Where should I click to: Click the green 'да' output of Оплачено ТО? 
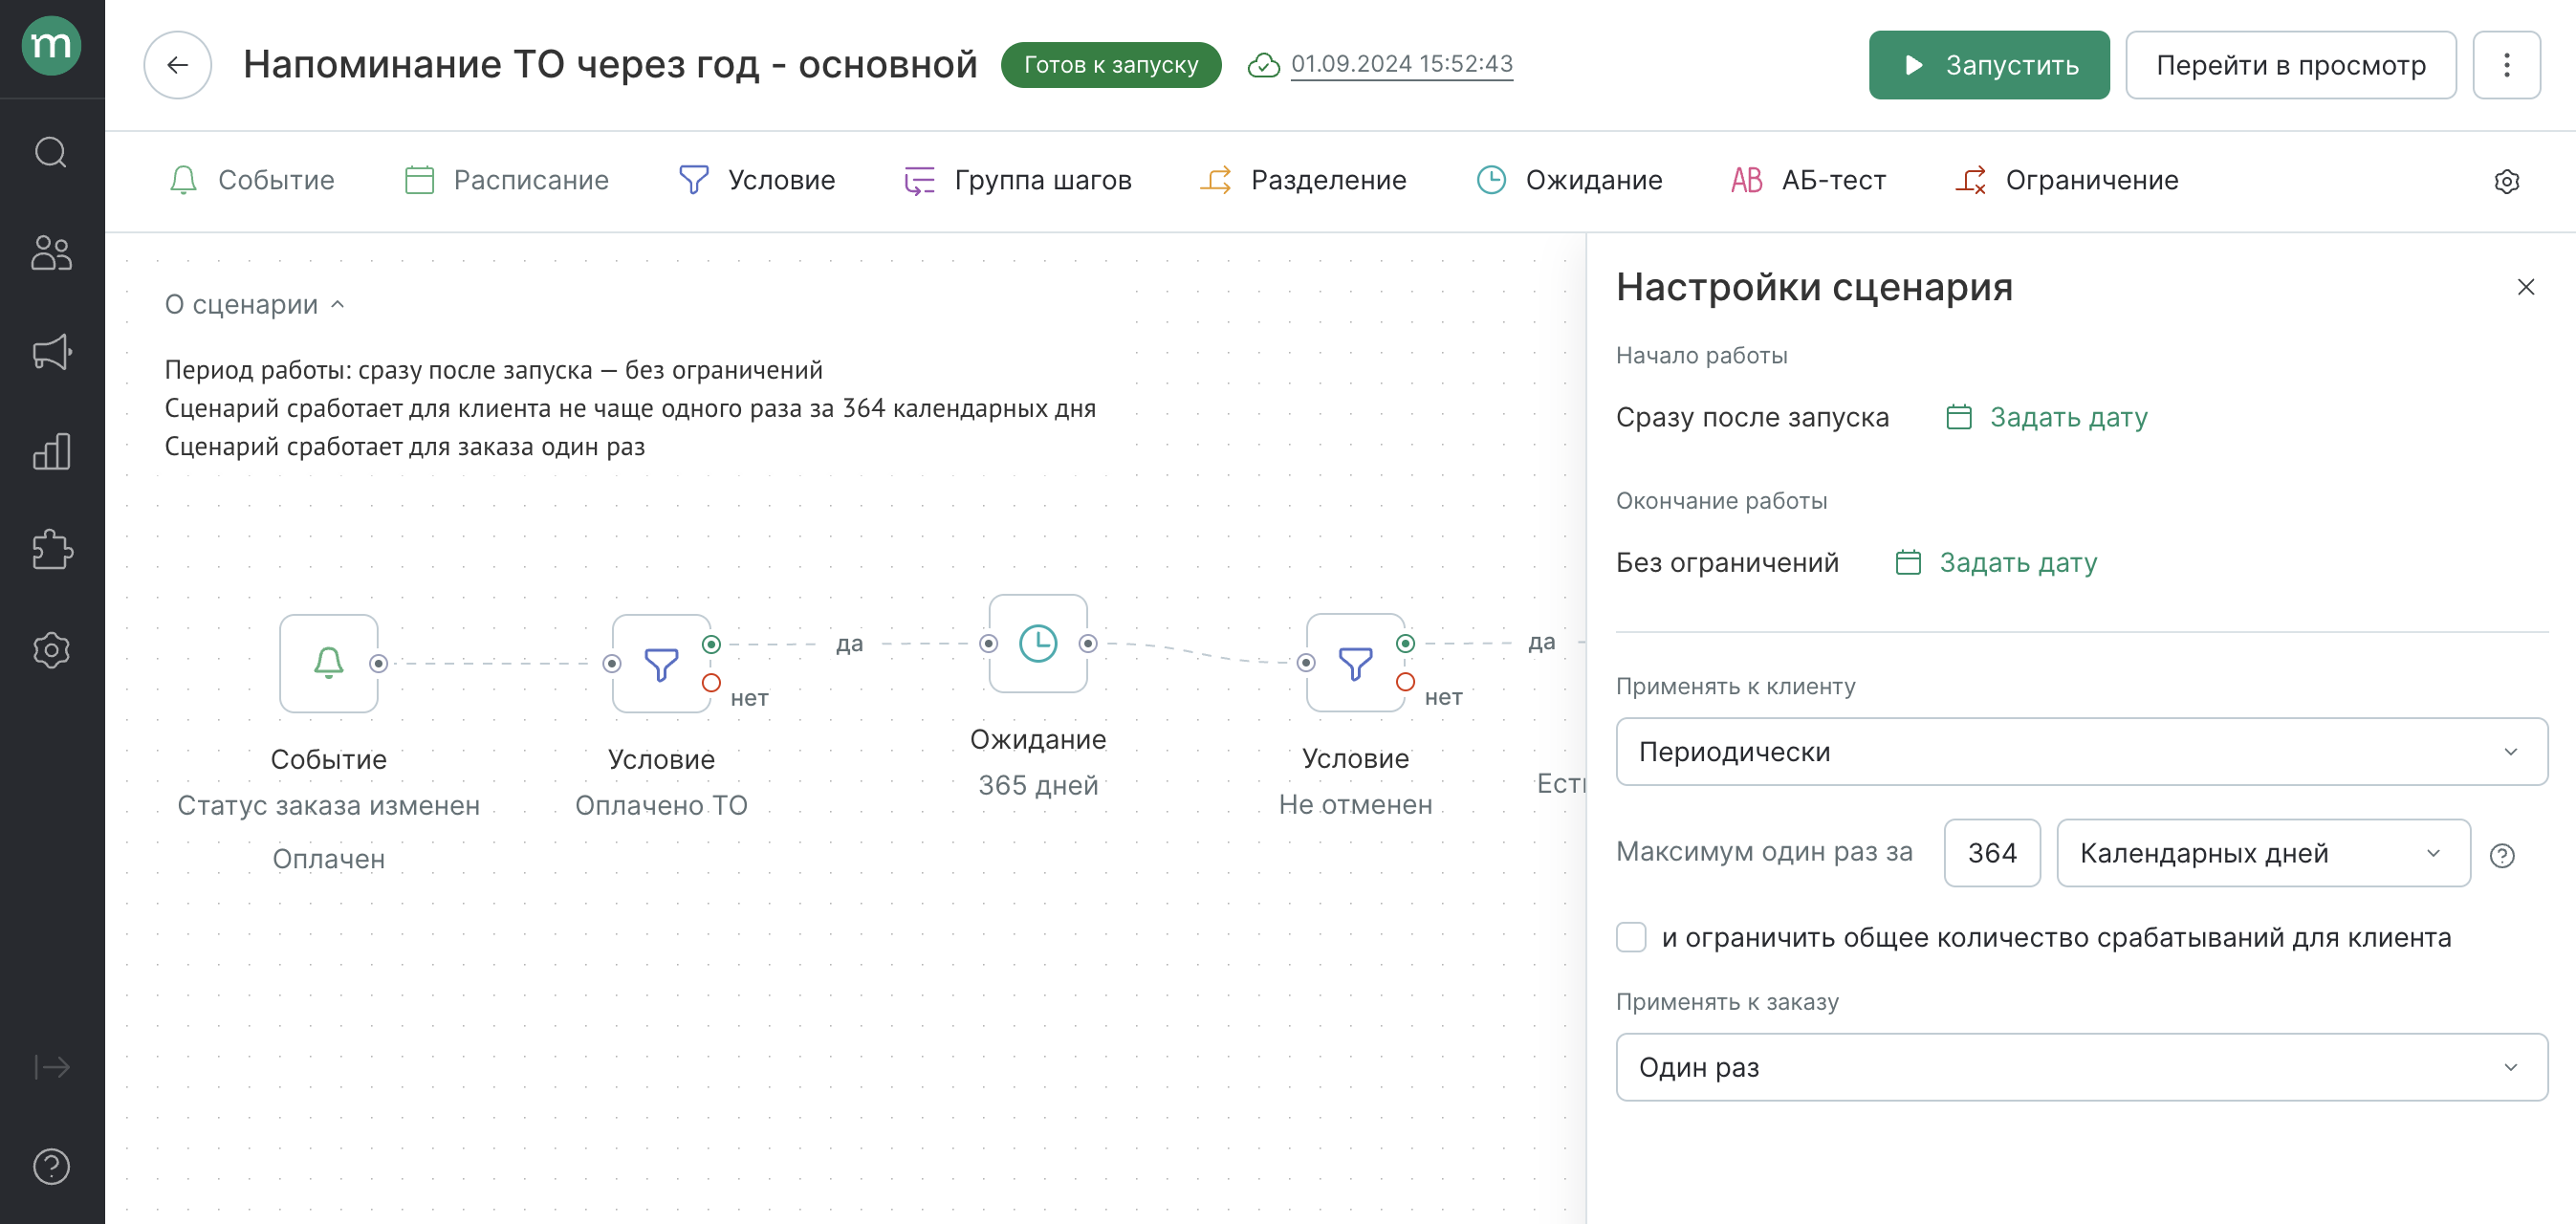(711, 644)
